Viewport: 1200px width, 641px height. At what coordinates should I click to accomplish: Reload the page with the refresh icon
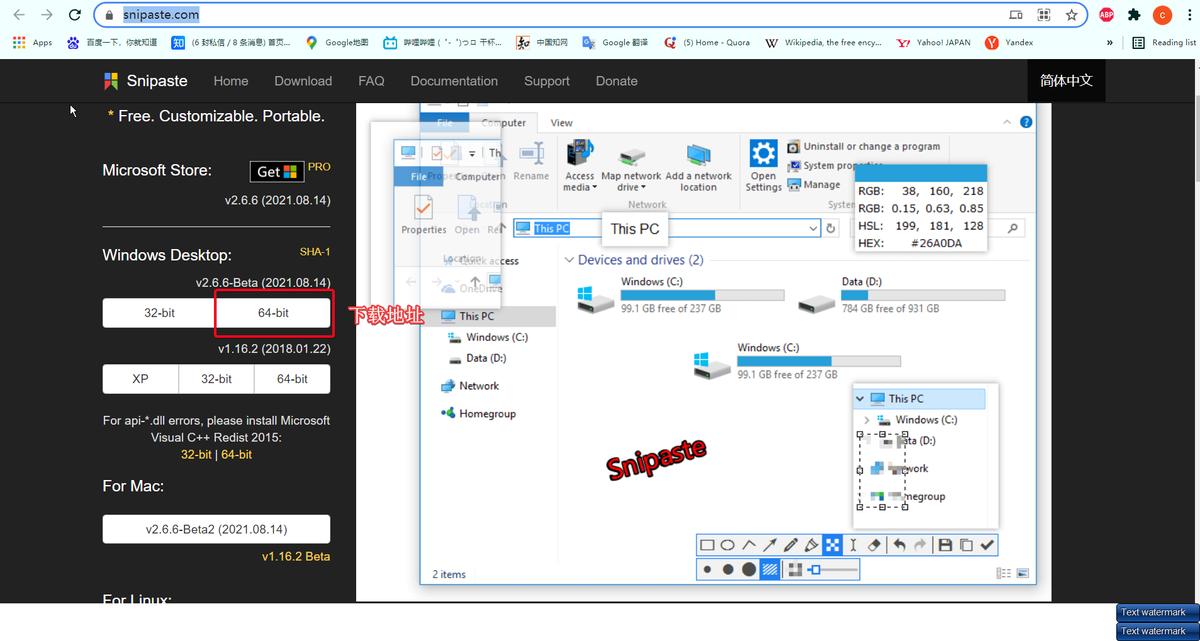coord(75,15)
